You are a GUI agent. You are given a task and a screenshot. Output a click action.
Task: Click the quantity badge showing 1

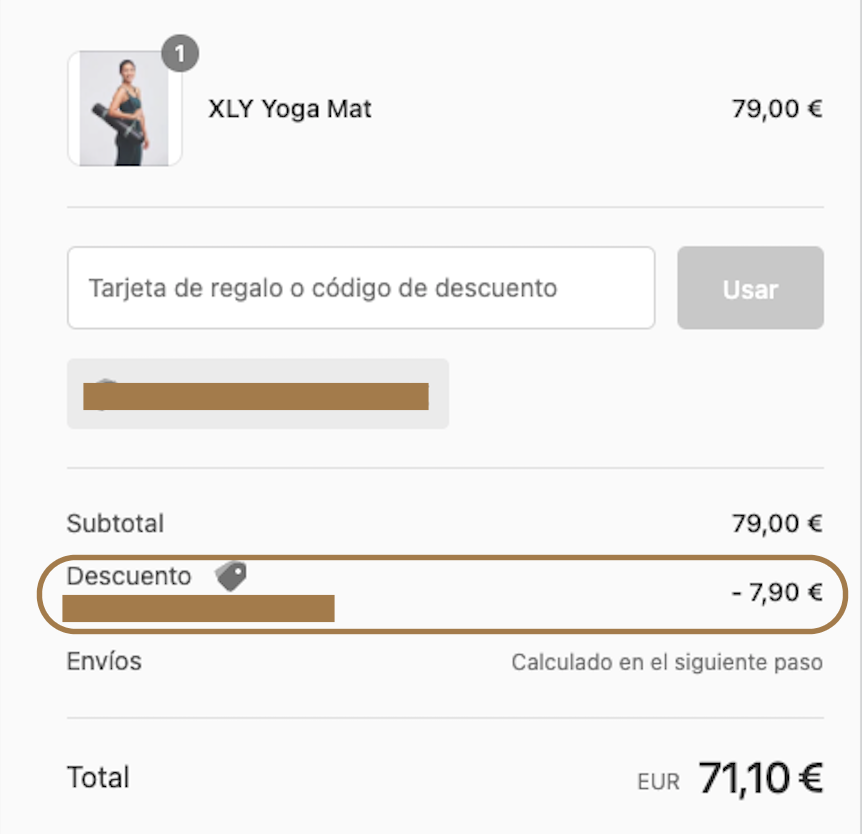tap(180, 54)
